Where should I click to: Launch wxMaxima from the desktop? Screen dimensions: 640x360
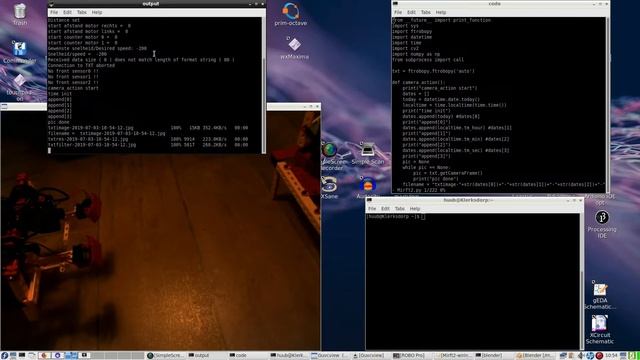[294, 48]
